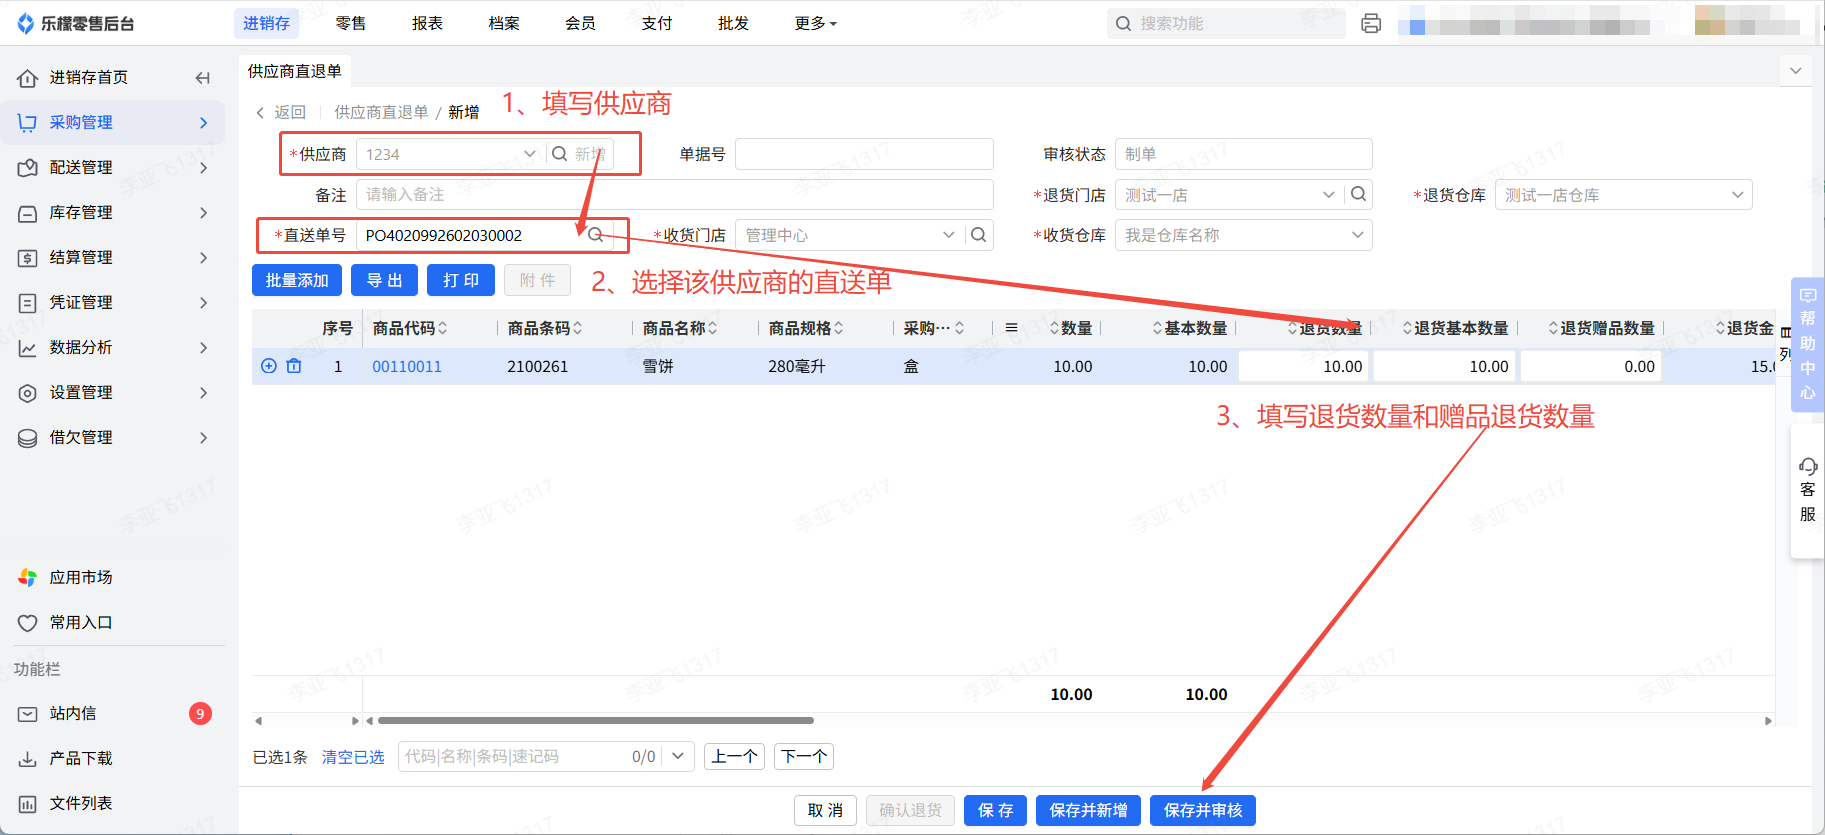This screenshot has height=835, width=1825.
Task: Click 保存并审核 button
Action: [x=1203, y=810]
